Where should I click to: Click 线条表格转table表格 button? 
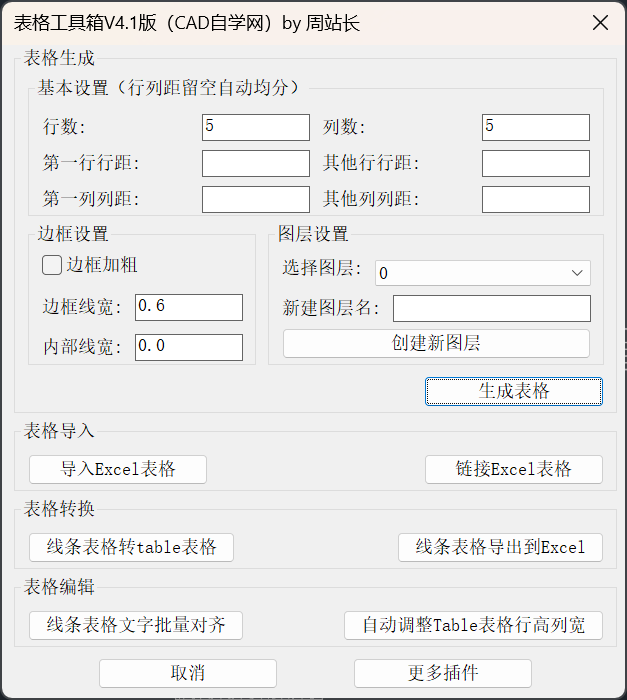(x=131, y=547)
